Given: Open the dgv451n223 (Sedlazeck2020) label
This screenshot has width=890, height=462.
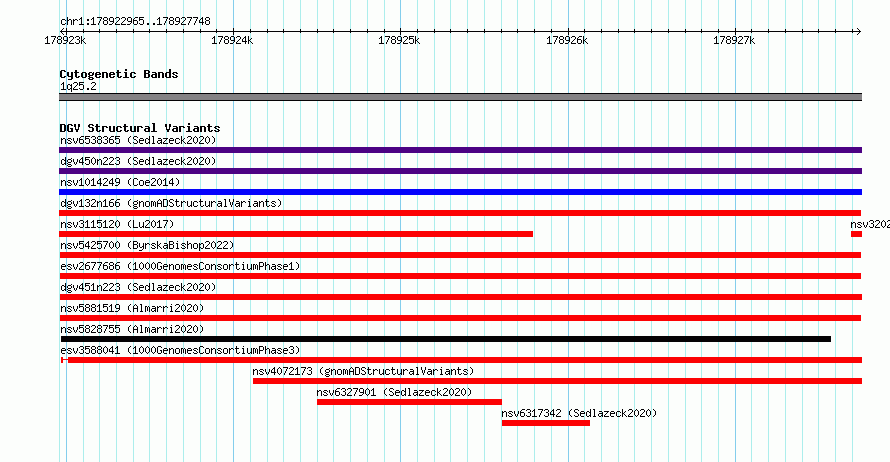Looking at the screenshot, I should click(x=138, y=287).
